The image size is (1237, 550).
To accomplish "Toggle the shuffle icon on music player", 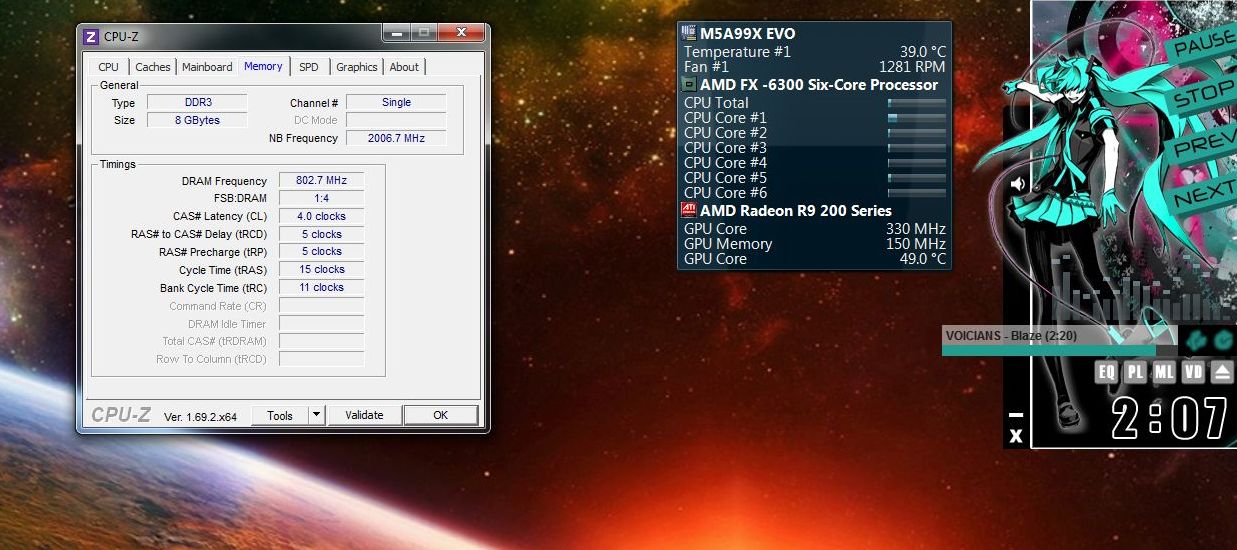I will pos(1196,341).
